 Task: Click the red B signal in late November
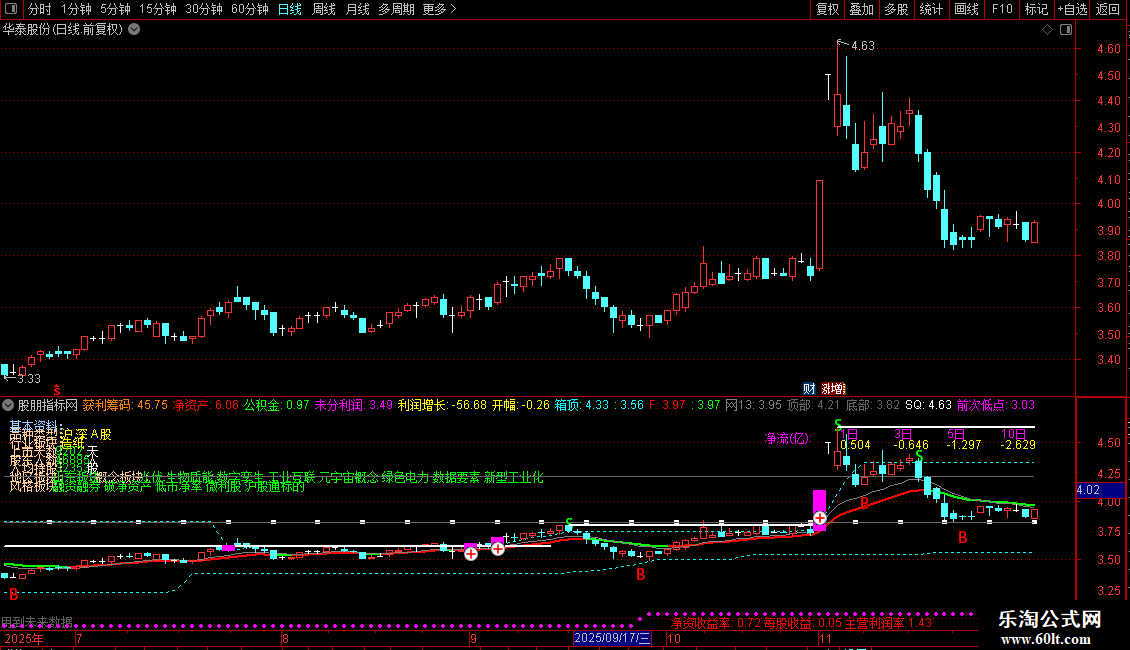962,538
